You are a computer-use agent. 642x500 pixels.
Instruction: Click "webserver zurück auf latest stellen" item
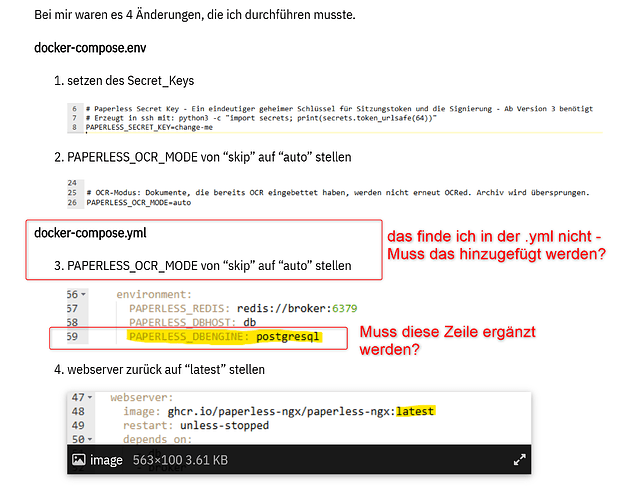point(166,370)
